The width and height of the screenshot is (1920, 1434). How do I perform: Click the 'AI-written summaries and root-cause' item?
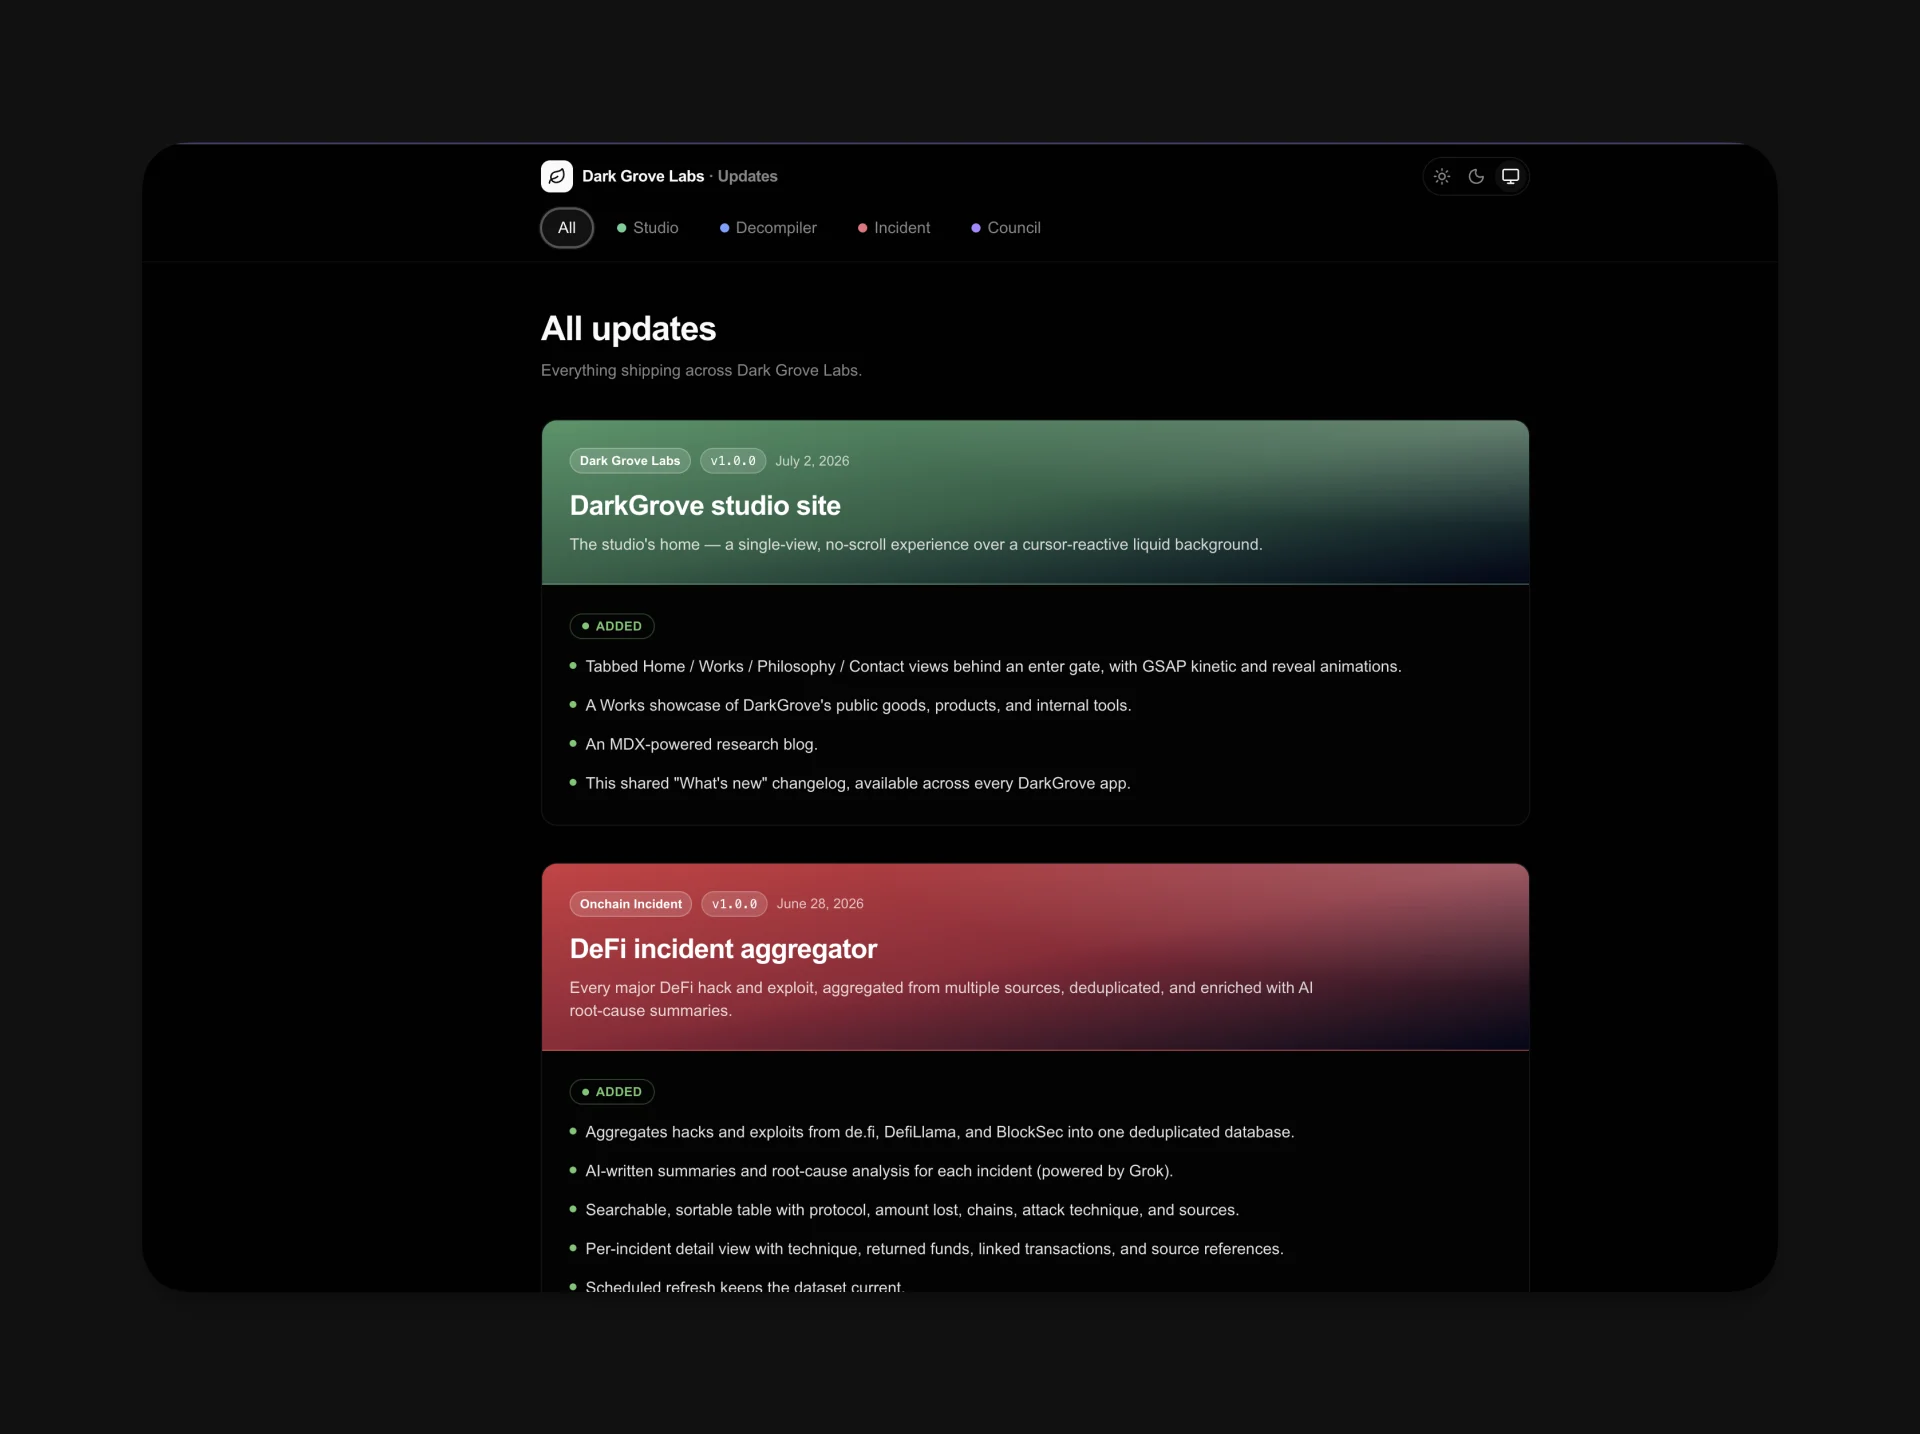coord(879,1171)
